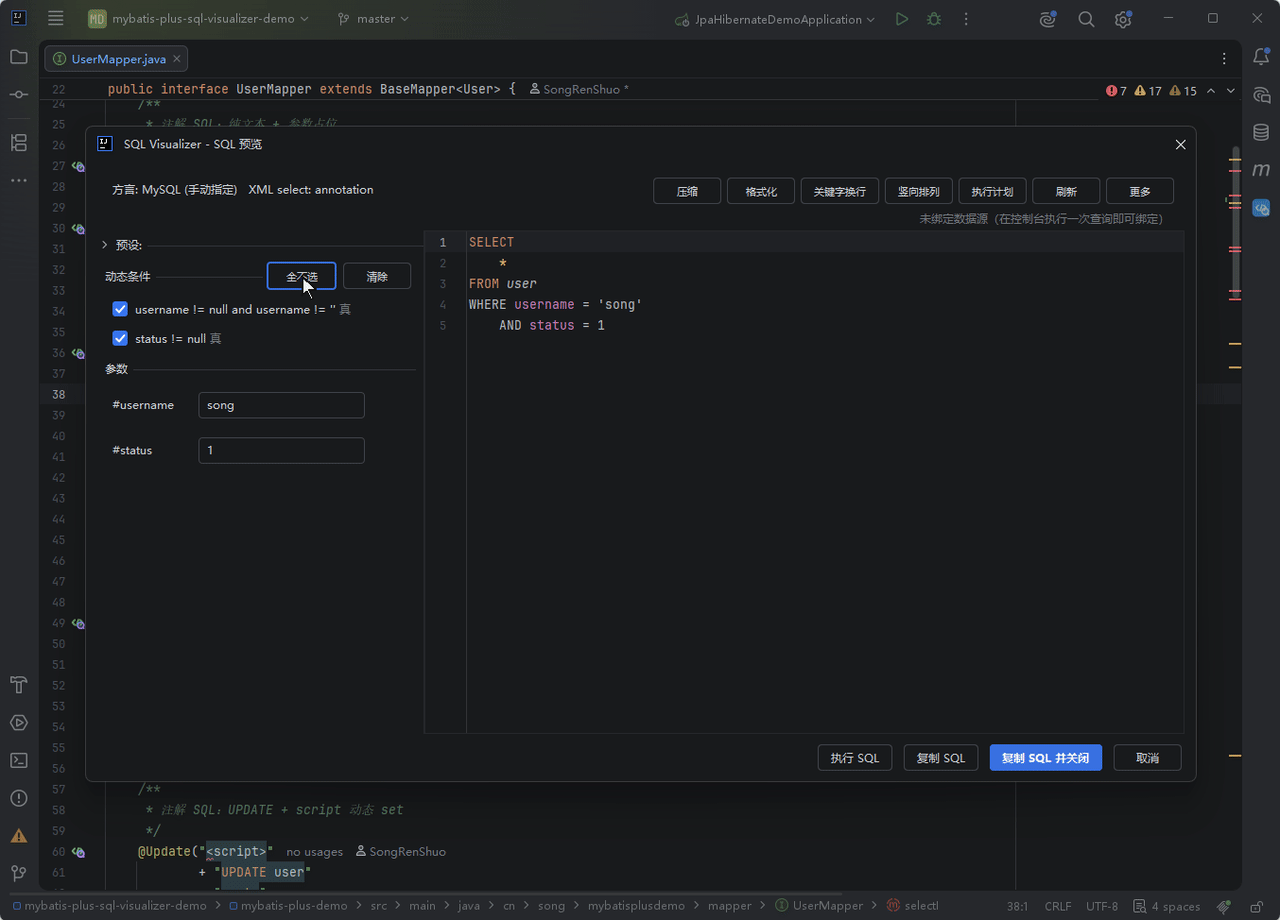Open the master branch dropdown
This screenshot has height=920, width=1280.
click(373, 19)
